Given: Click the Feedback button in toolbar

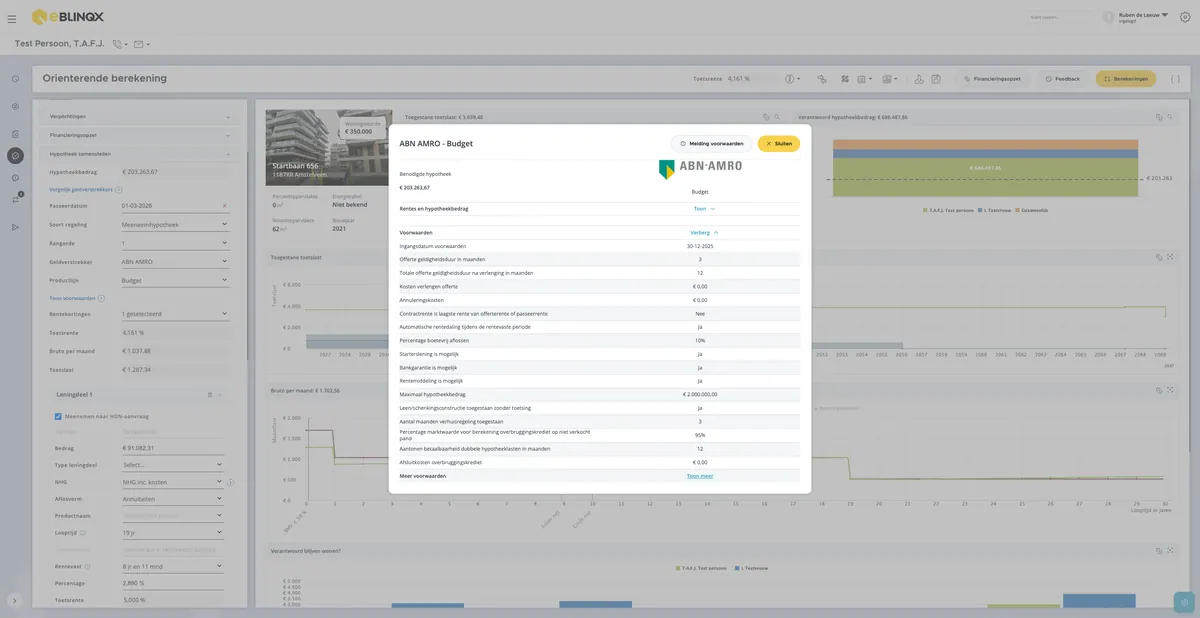Looking at the screenshot, I should pyautogui.click(x=1062, y=78).
